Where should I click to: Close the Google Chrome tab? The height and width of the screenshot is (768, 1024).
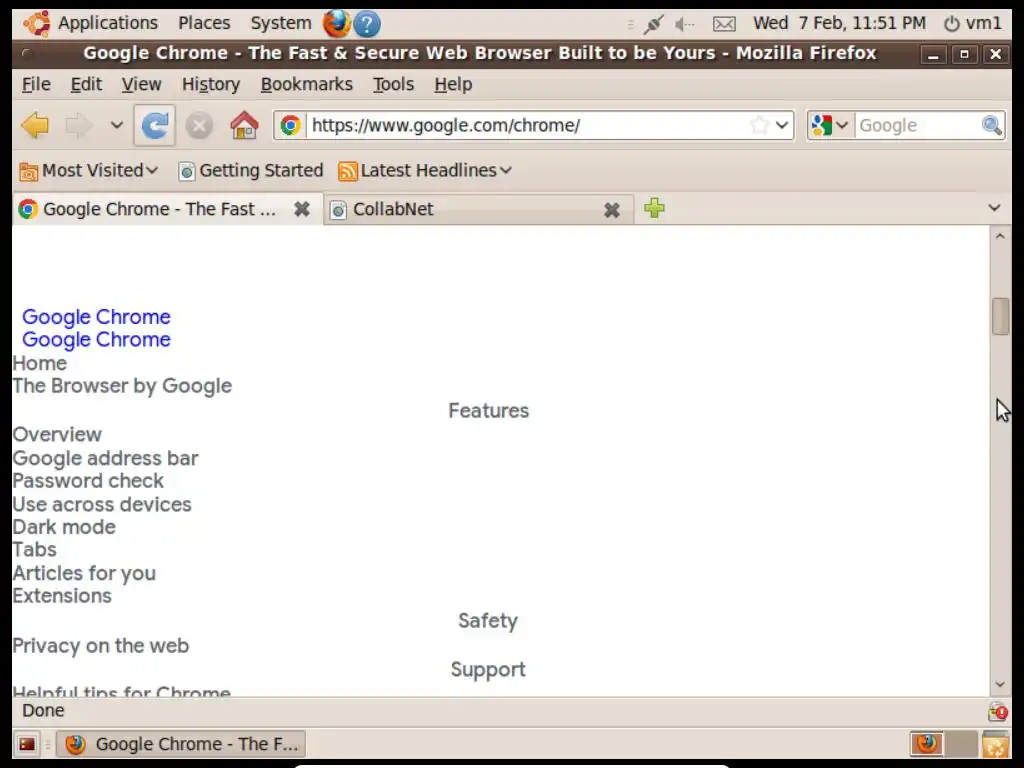coord(302,209)
